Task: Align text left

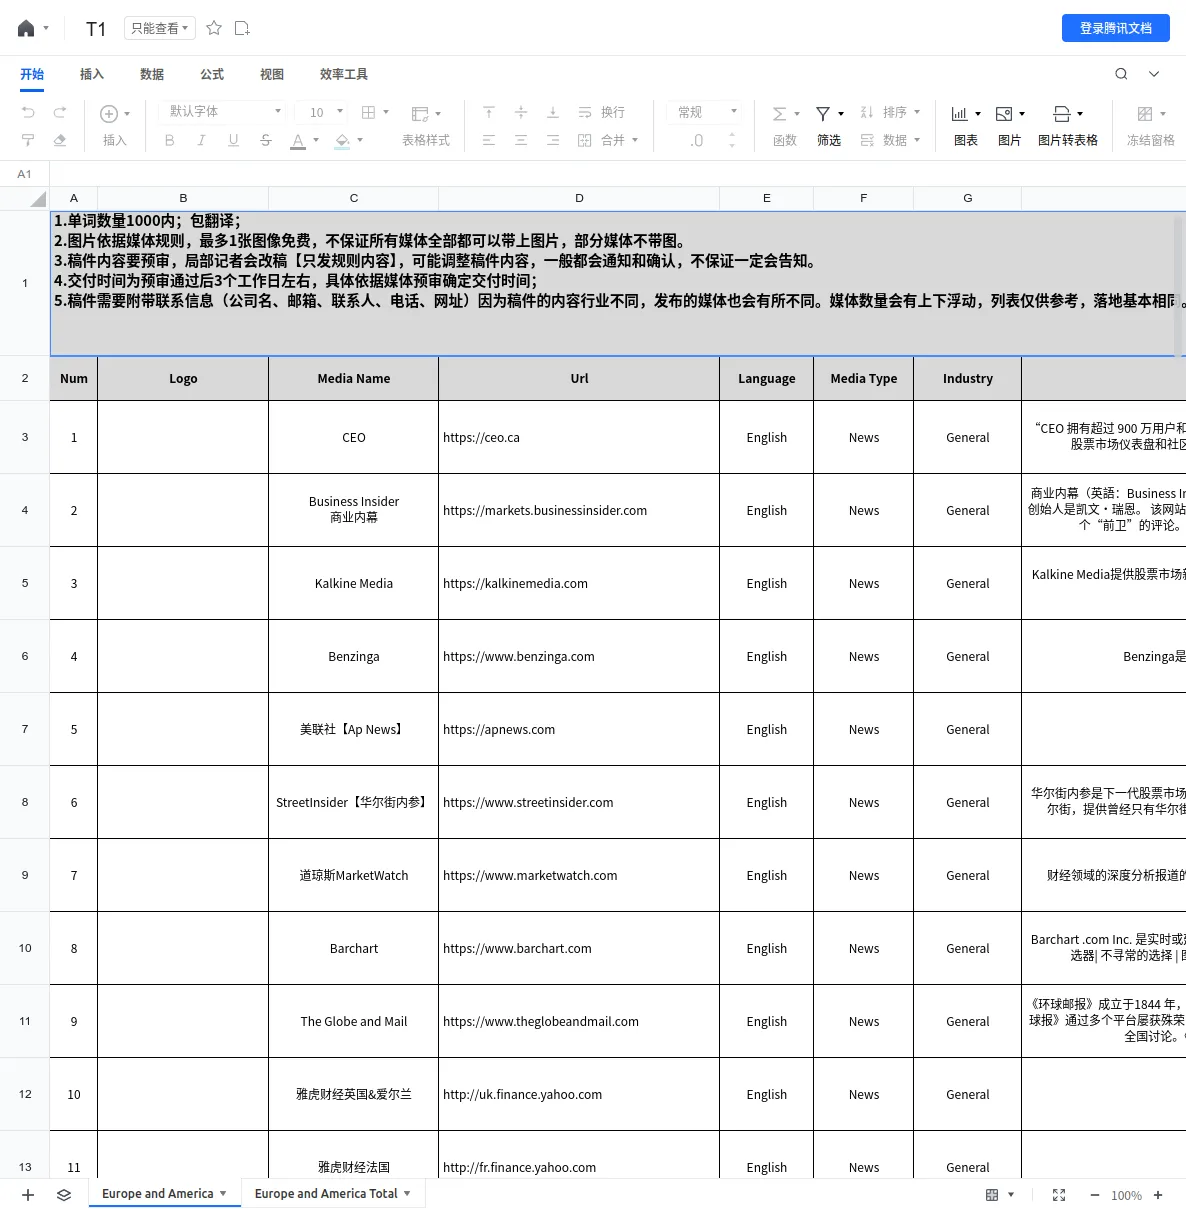Action: [x=489, y=140]
